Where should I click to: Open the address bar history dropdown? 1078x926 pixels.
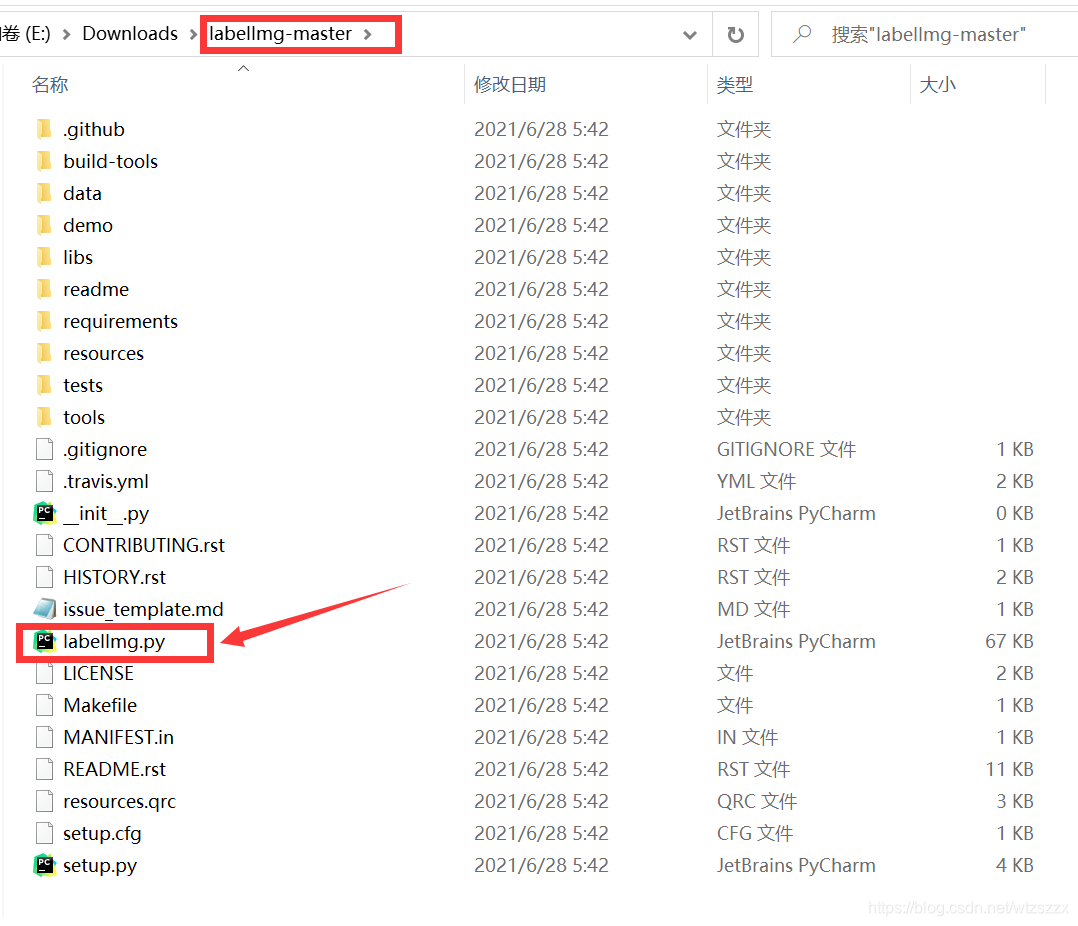pos(690,35)
